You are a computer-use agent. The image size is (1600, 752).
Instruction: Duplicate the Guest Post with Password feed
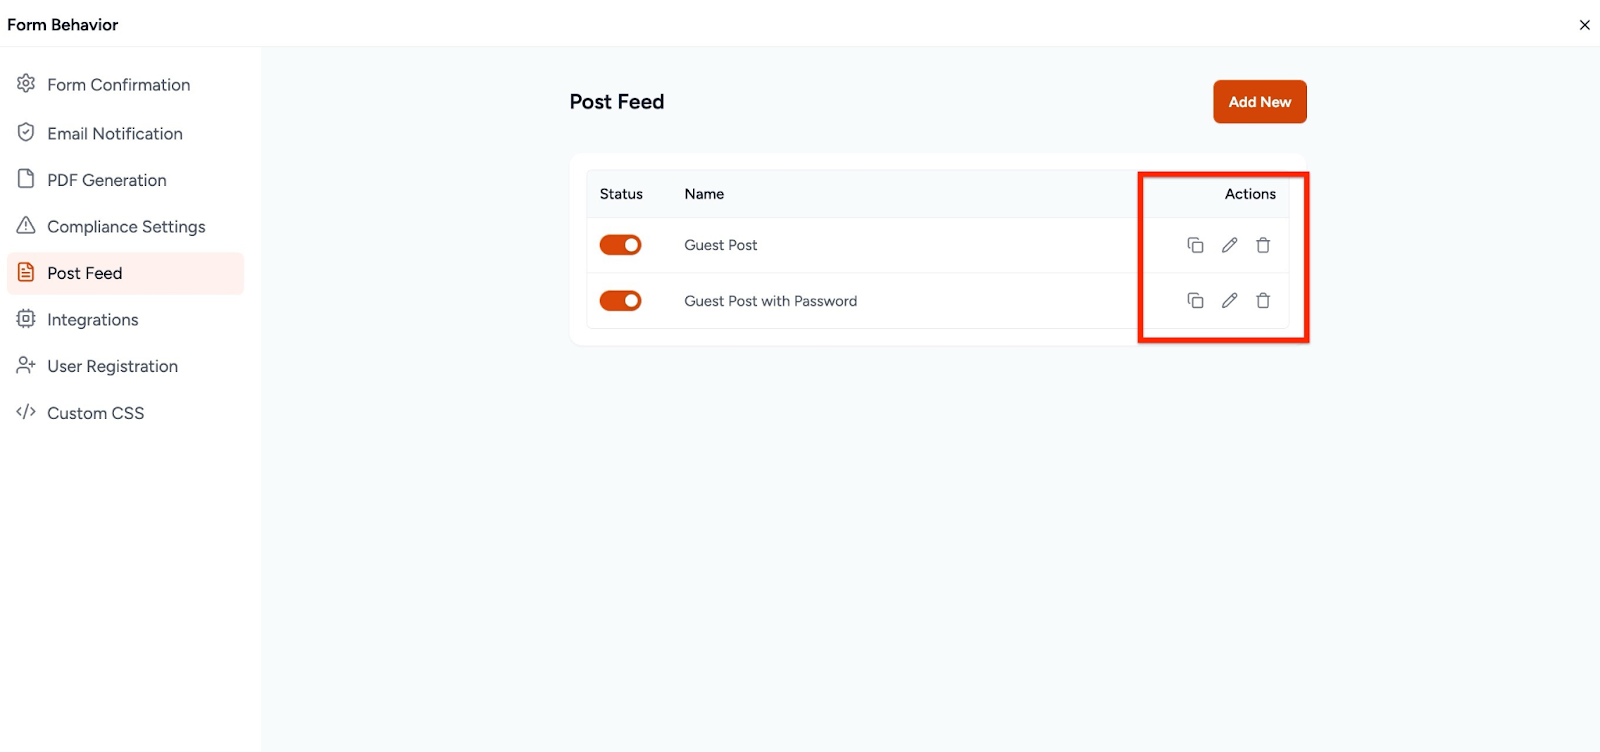pos(1196,300)
